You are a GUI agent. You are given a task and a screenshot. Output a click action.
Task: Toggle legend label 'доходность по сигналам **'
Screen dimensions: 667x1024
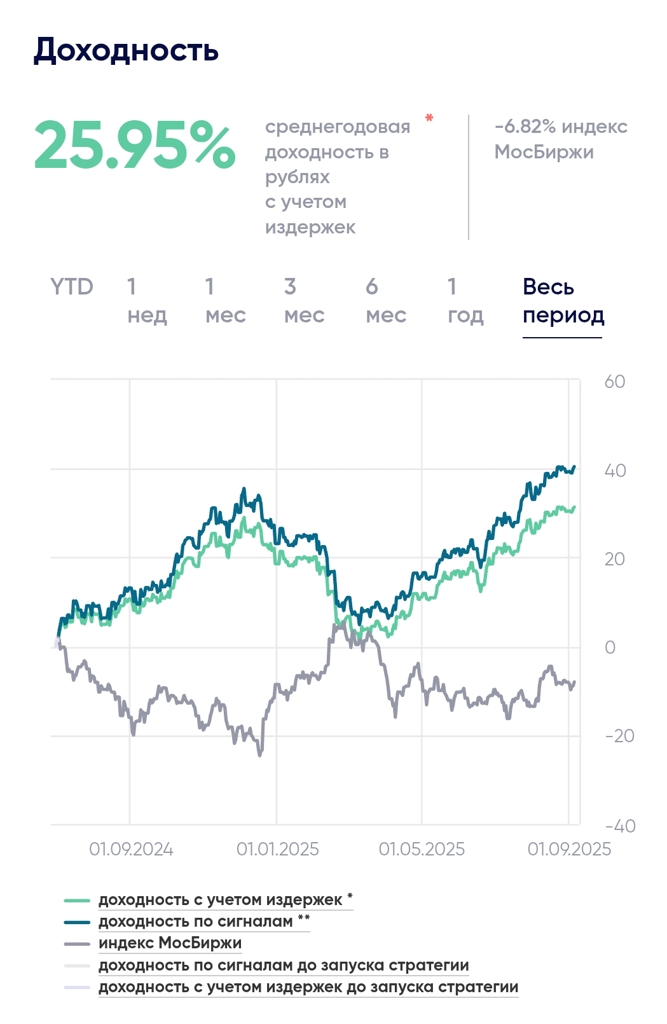point(204,921)
